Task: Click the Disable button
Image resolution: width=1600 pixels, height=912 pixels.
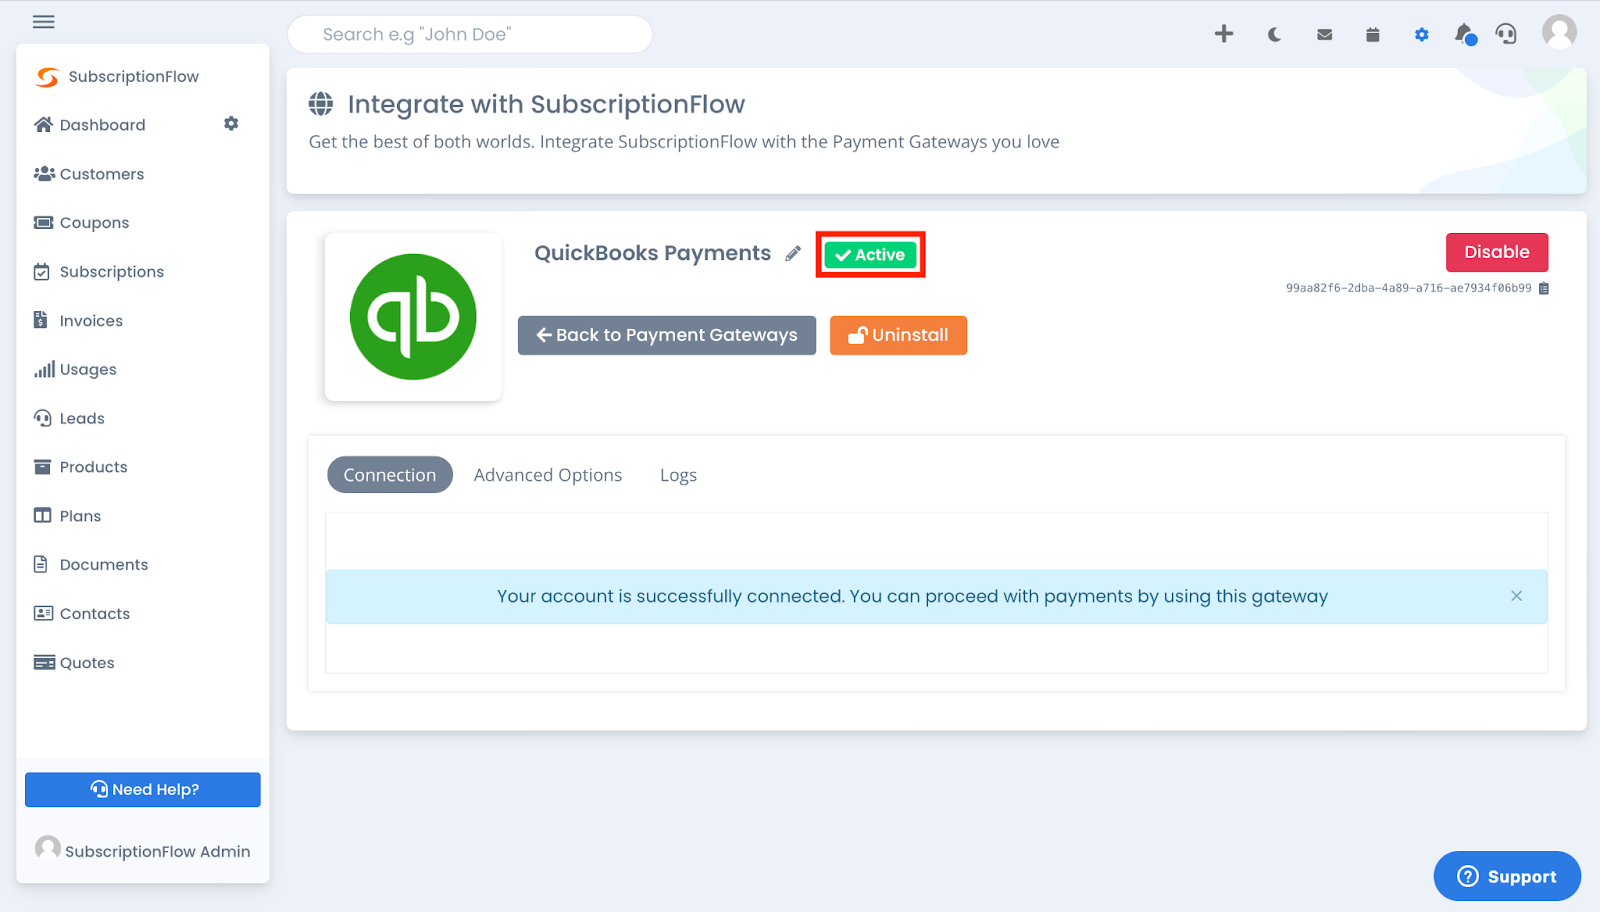Action: click(x=1497, y=252)
